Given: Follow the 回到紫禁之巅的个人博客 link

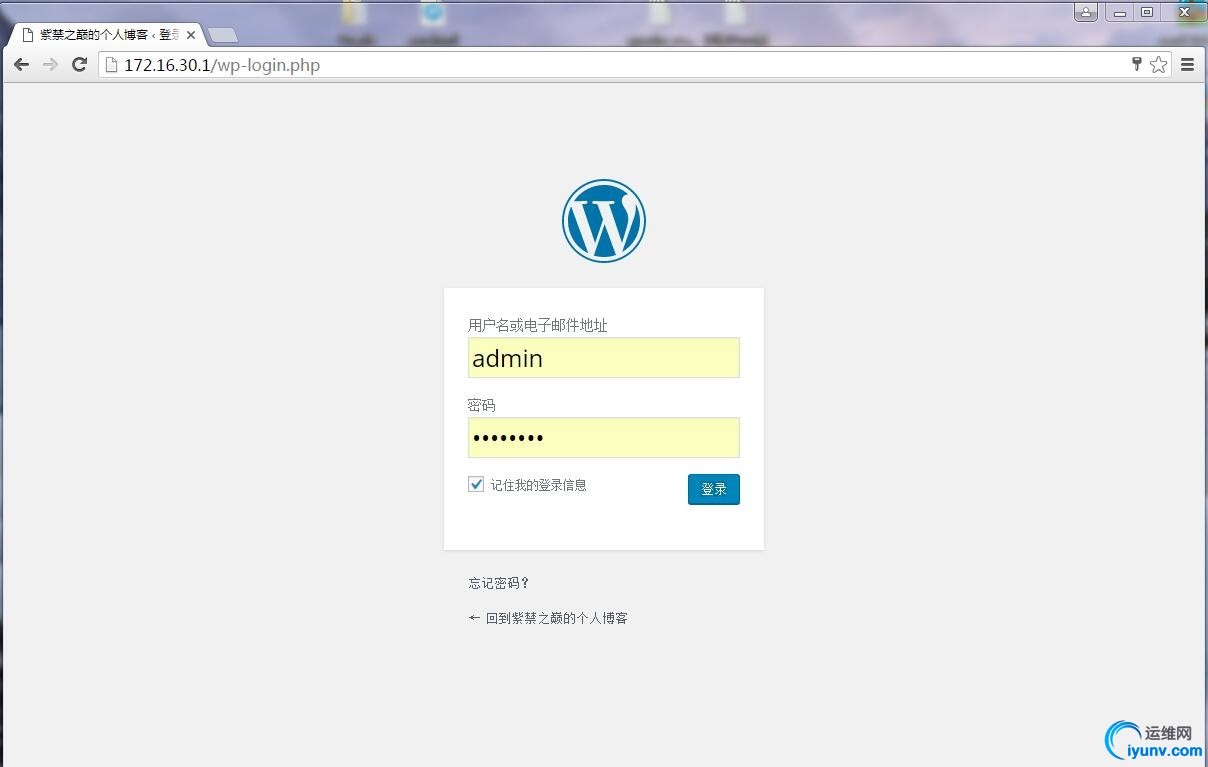Looking at the screenshot, I should [548, 618].
